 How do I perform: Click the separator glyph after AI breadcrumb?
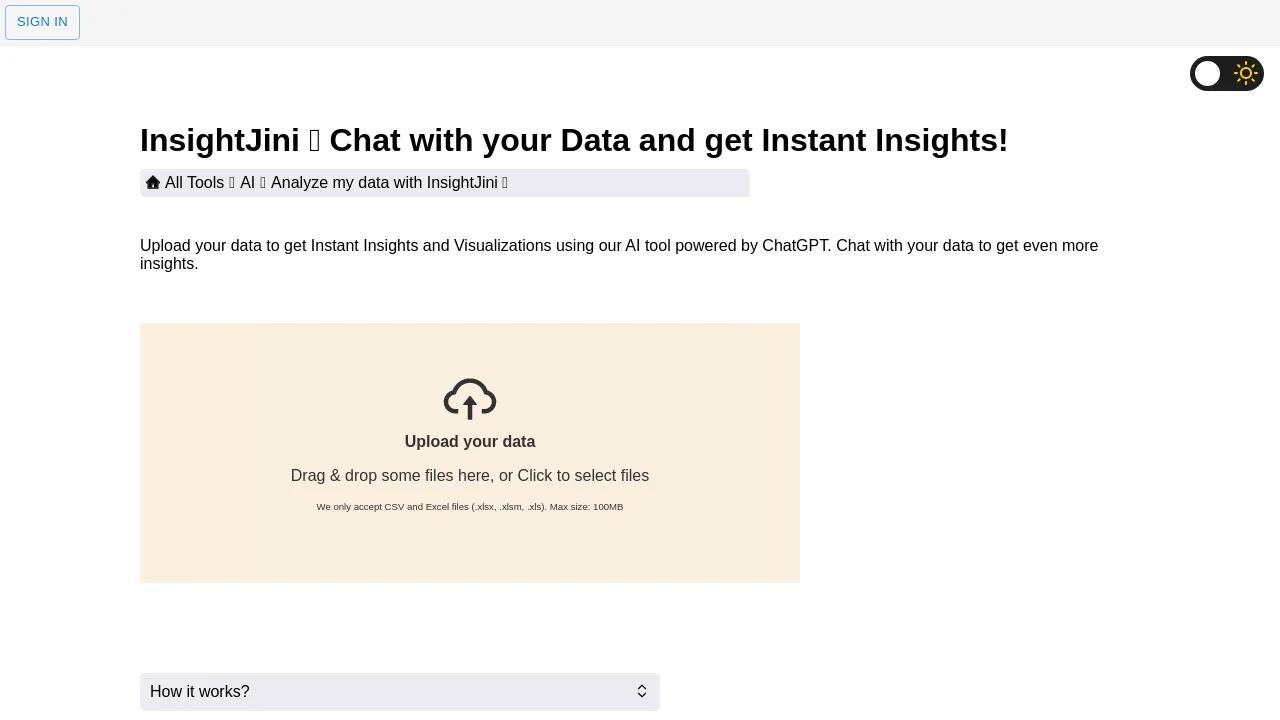[263, 183]
